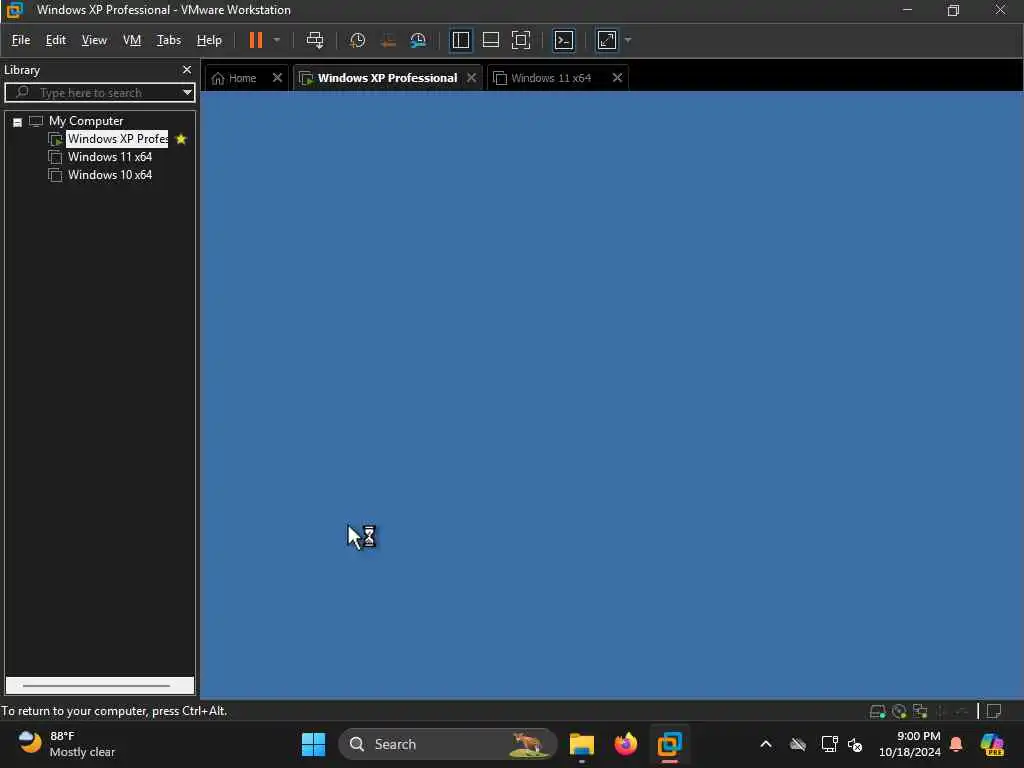This screenshot has width=1024, height=768.
Task: Open the Edit menu
Action: (x=56, y=40)
